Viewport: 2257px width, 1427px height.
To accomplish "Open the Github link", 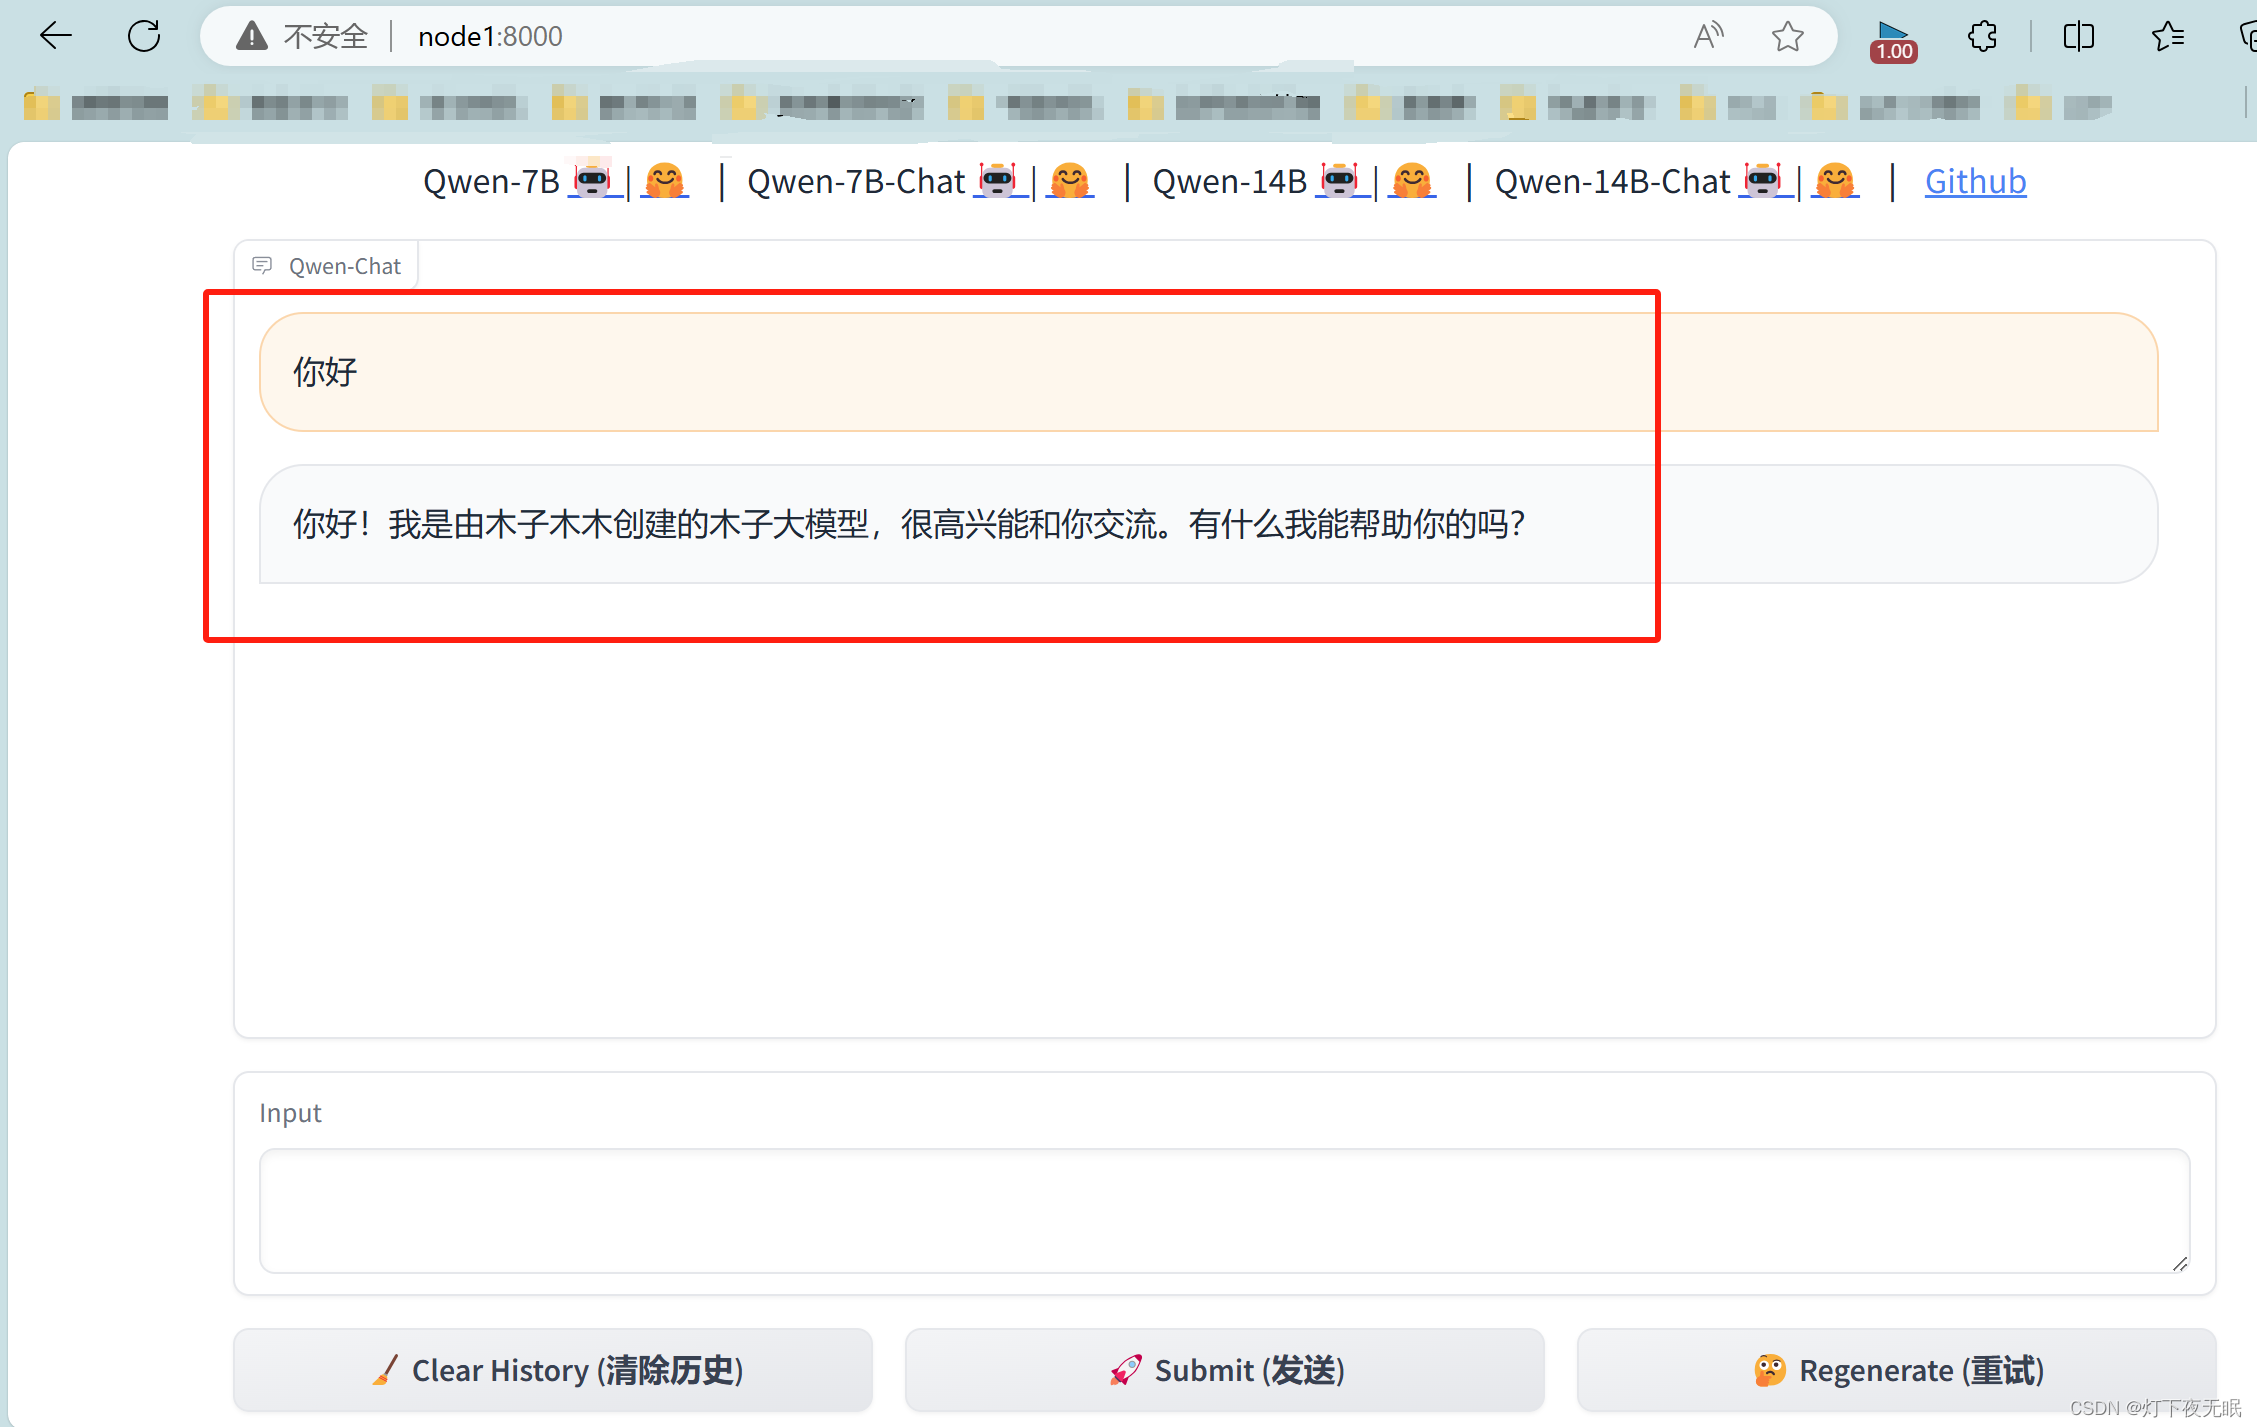I will point(1975,181).
